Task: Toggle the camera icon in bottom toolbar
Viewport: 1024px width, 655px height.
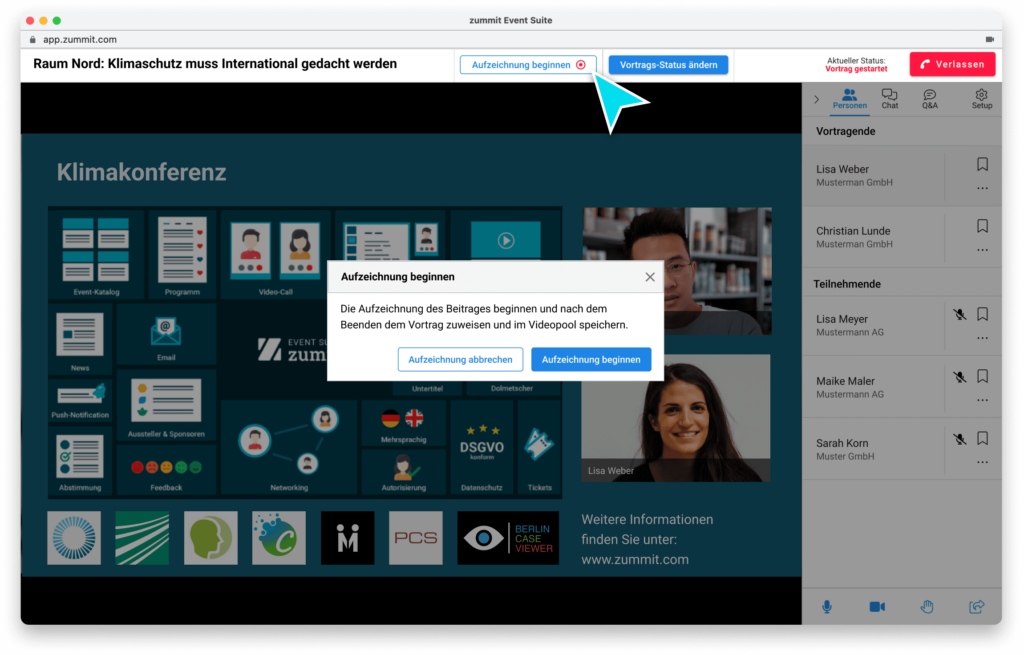Action: (877, 607)
